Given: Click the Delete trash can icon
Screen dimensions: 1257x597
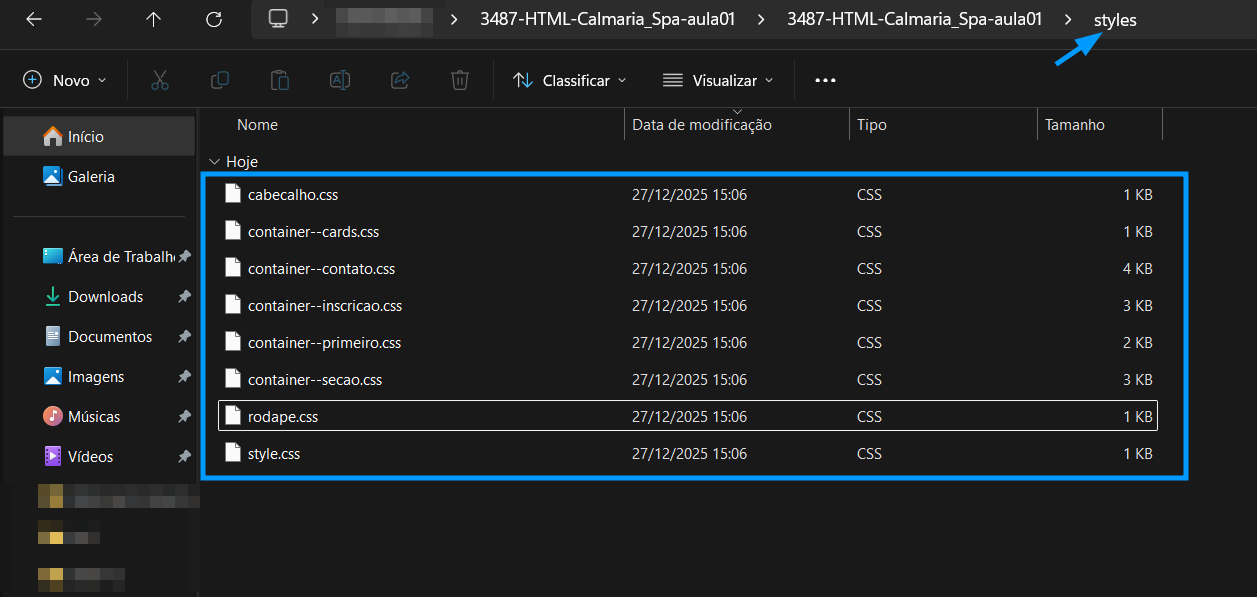Looking at the screenshot, I should point(460,80).
